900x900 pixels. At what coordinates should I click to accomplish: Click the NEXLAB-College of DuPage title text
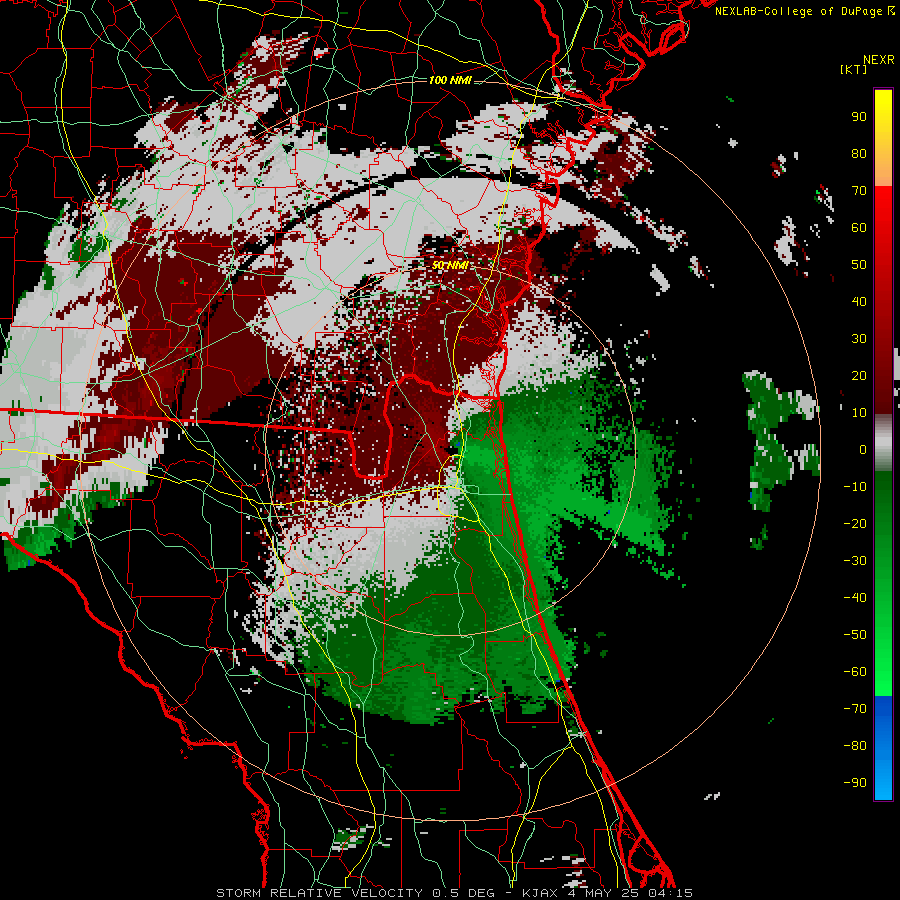pos(804,11)
